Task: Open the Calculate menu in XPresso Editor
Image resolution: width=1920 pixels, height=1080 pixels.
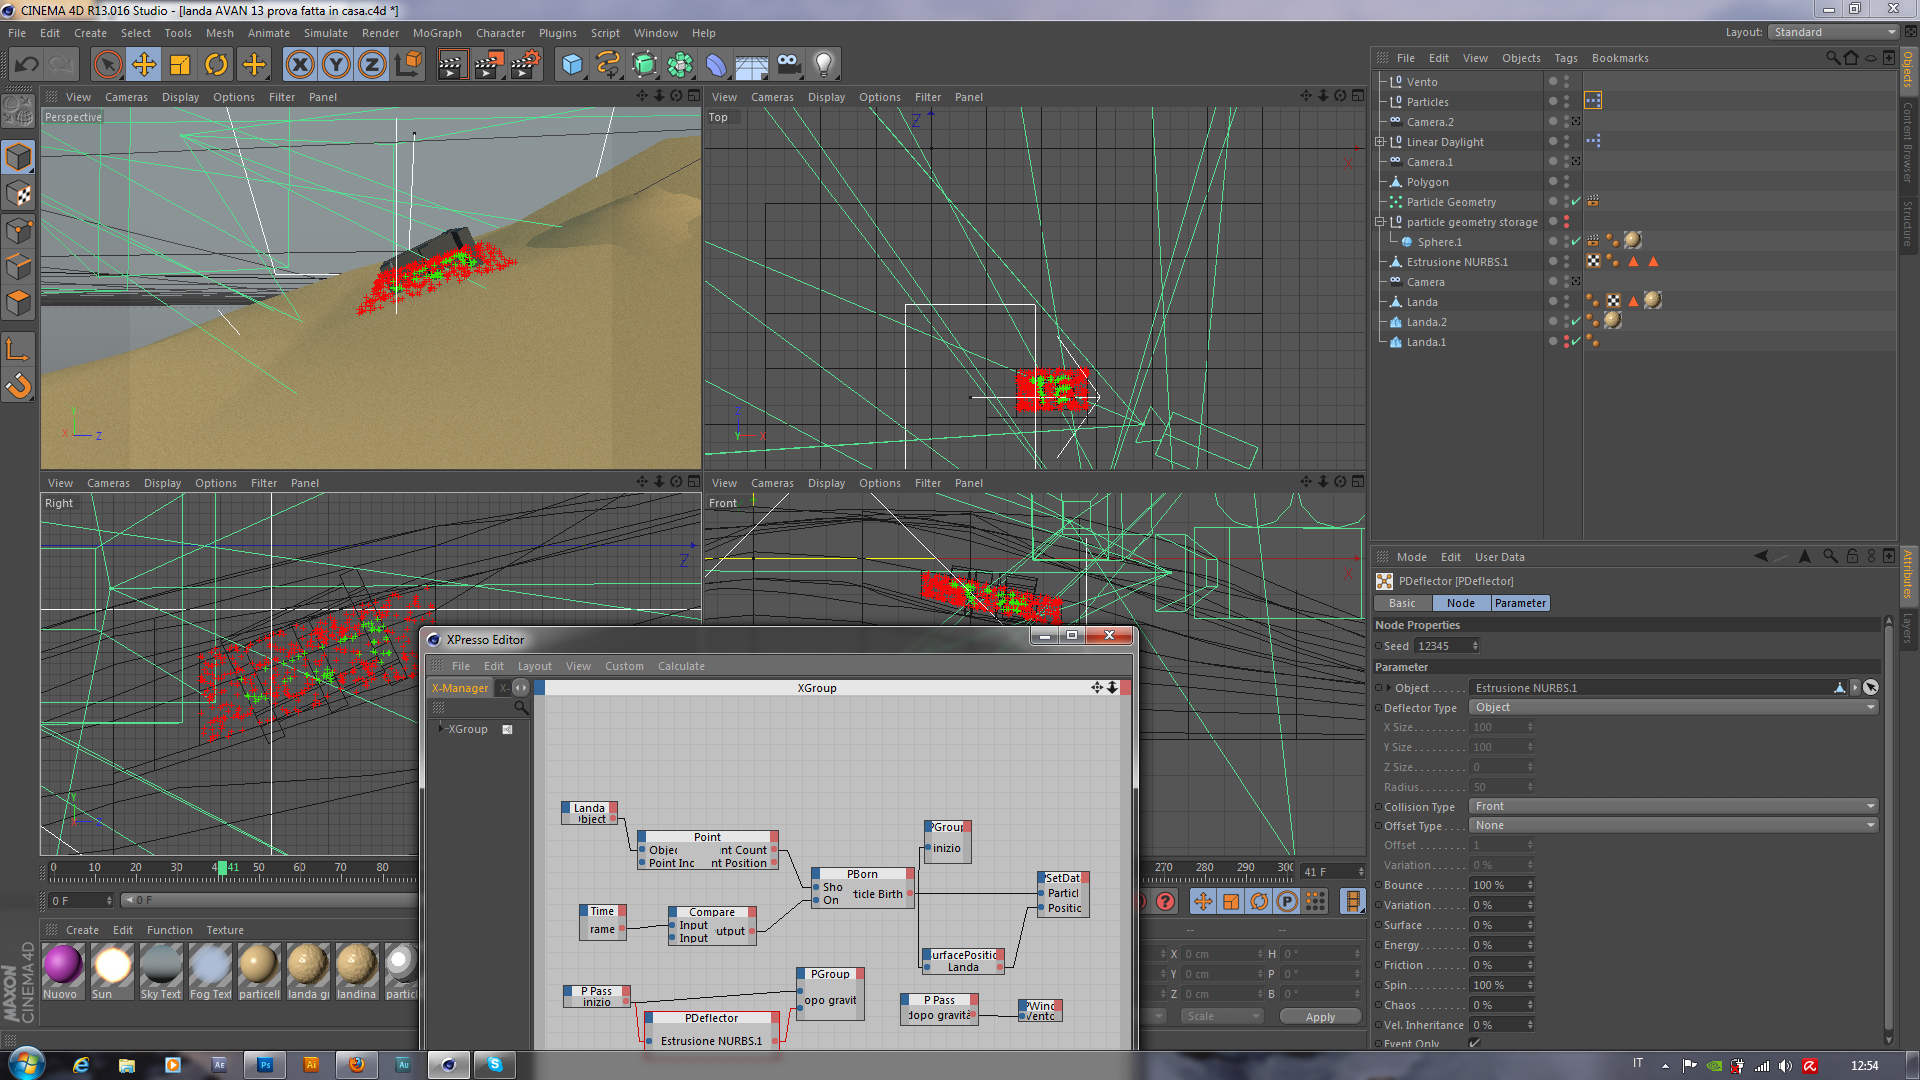Action: 681,666
